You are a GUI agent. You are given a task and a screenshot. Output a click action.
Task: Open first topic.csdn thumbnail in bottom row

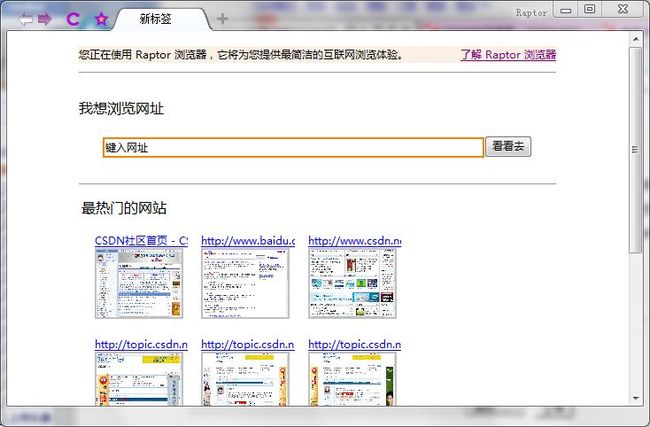point(139,379)
